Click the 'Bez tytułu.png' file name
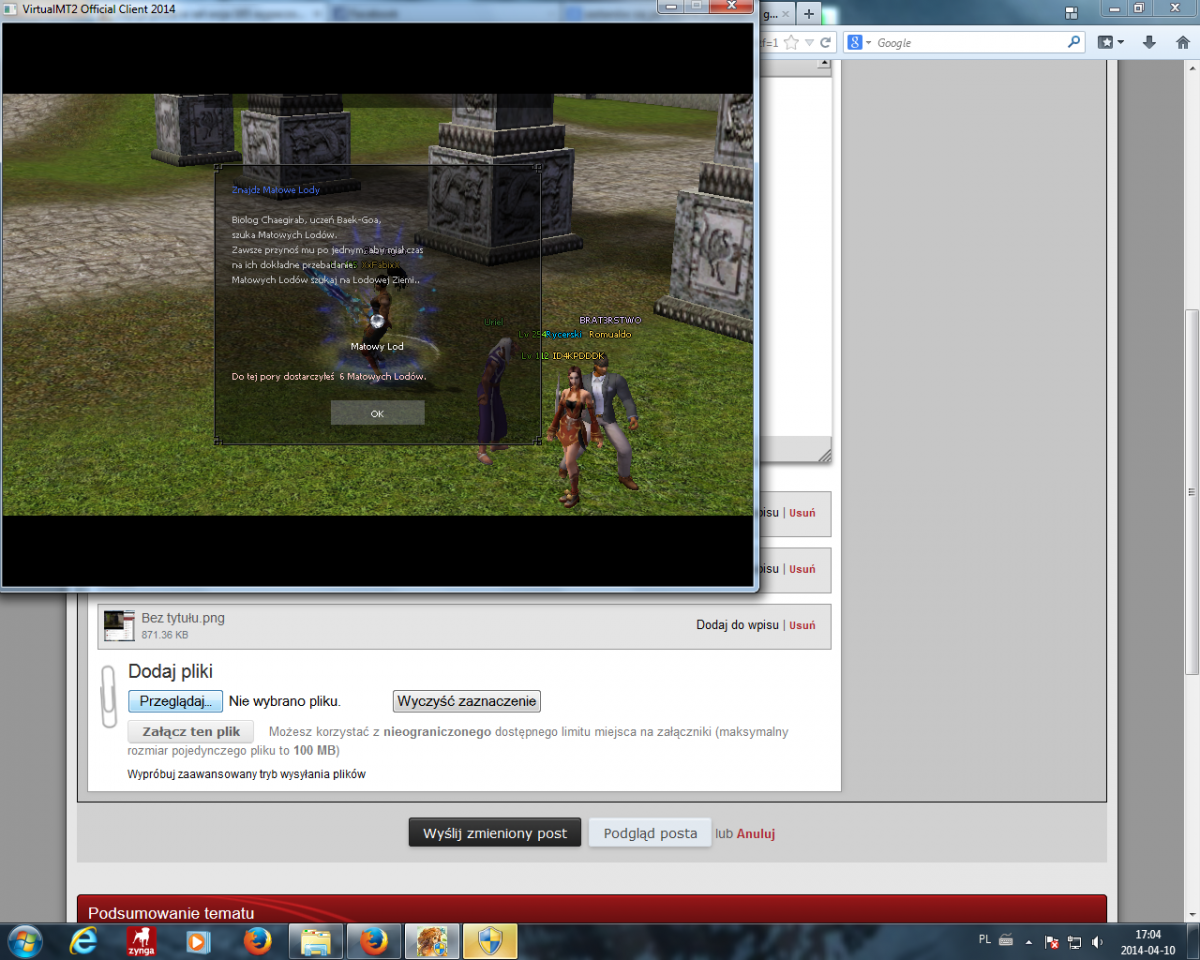 [183, 618]
